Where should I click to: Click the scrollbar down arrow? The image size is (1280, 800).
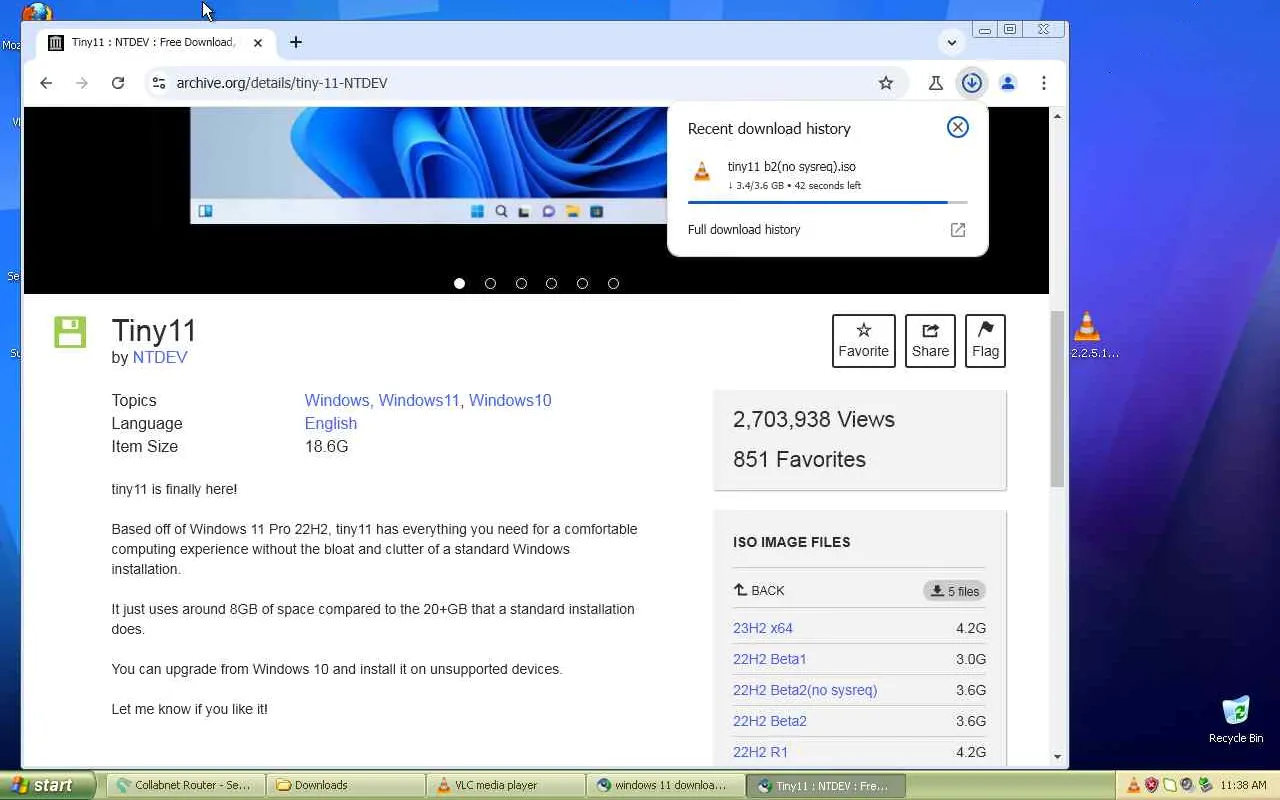(1058, 757)
